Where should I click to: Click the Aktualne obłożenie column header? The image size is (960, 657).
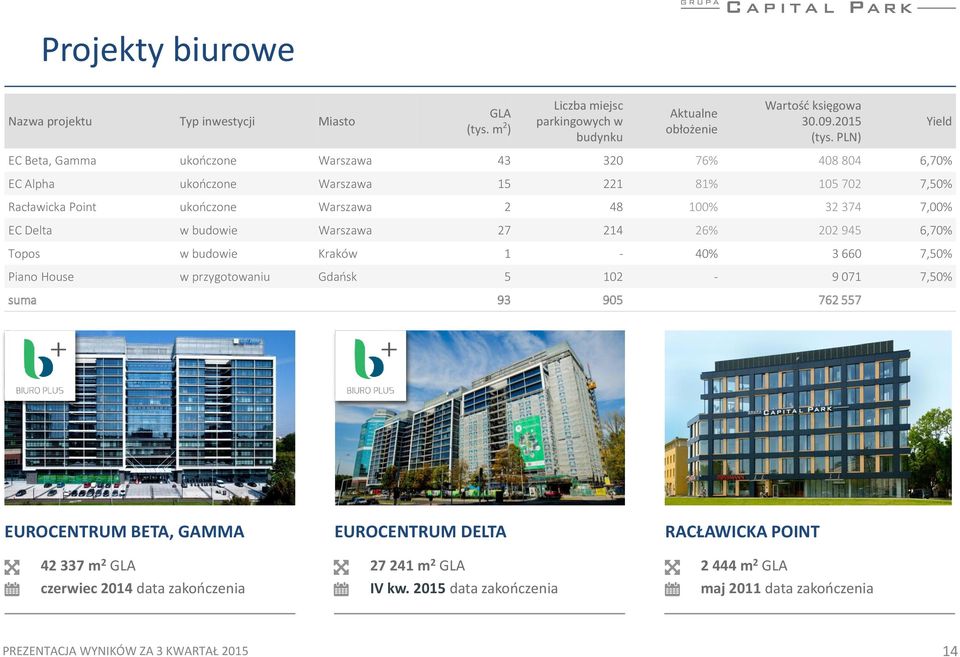pyautogui.click(x=692, y=121)
